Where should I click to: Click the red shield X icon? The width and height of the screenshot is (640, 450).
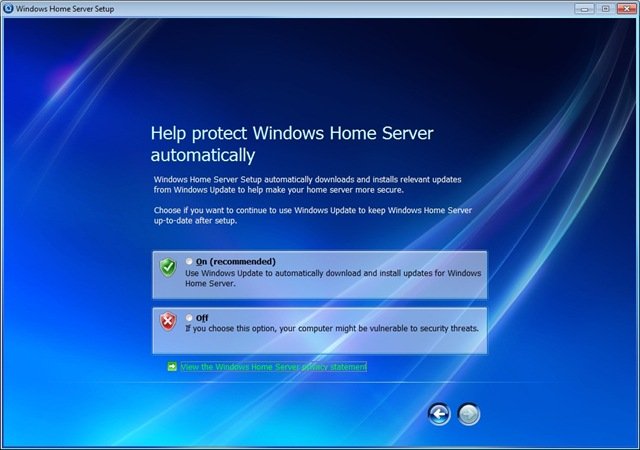point(168,321)
